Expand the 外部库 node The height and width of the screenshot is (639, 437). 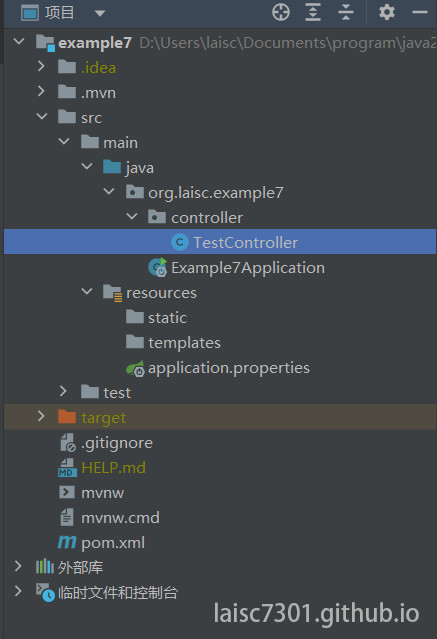18,566
